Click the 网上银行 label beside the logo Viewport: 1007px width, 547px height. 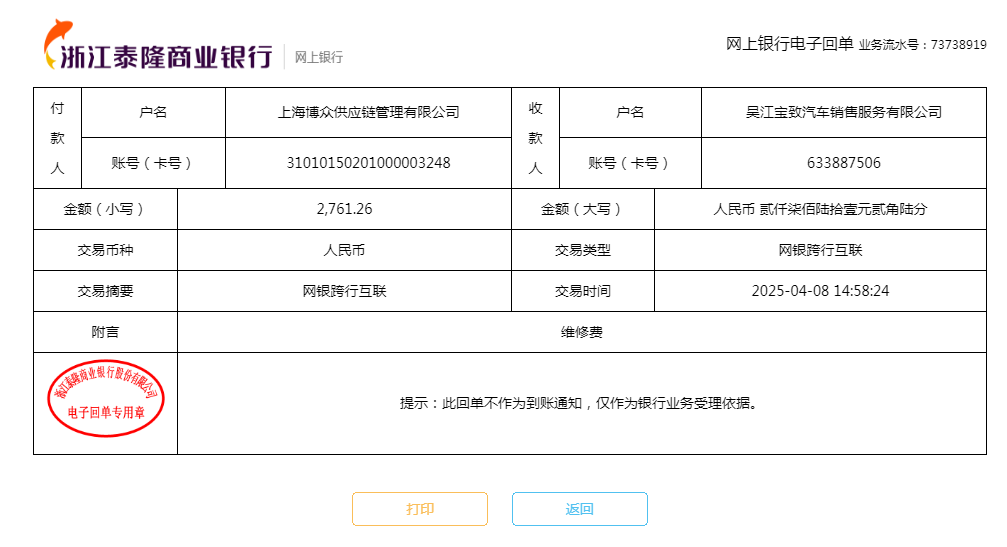pyautogui.click(x=319, y=58)
